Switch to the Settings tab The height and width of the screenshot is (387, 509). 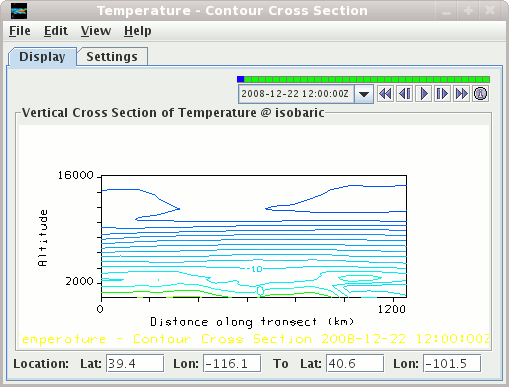112,57
